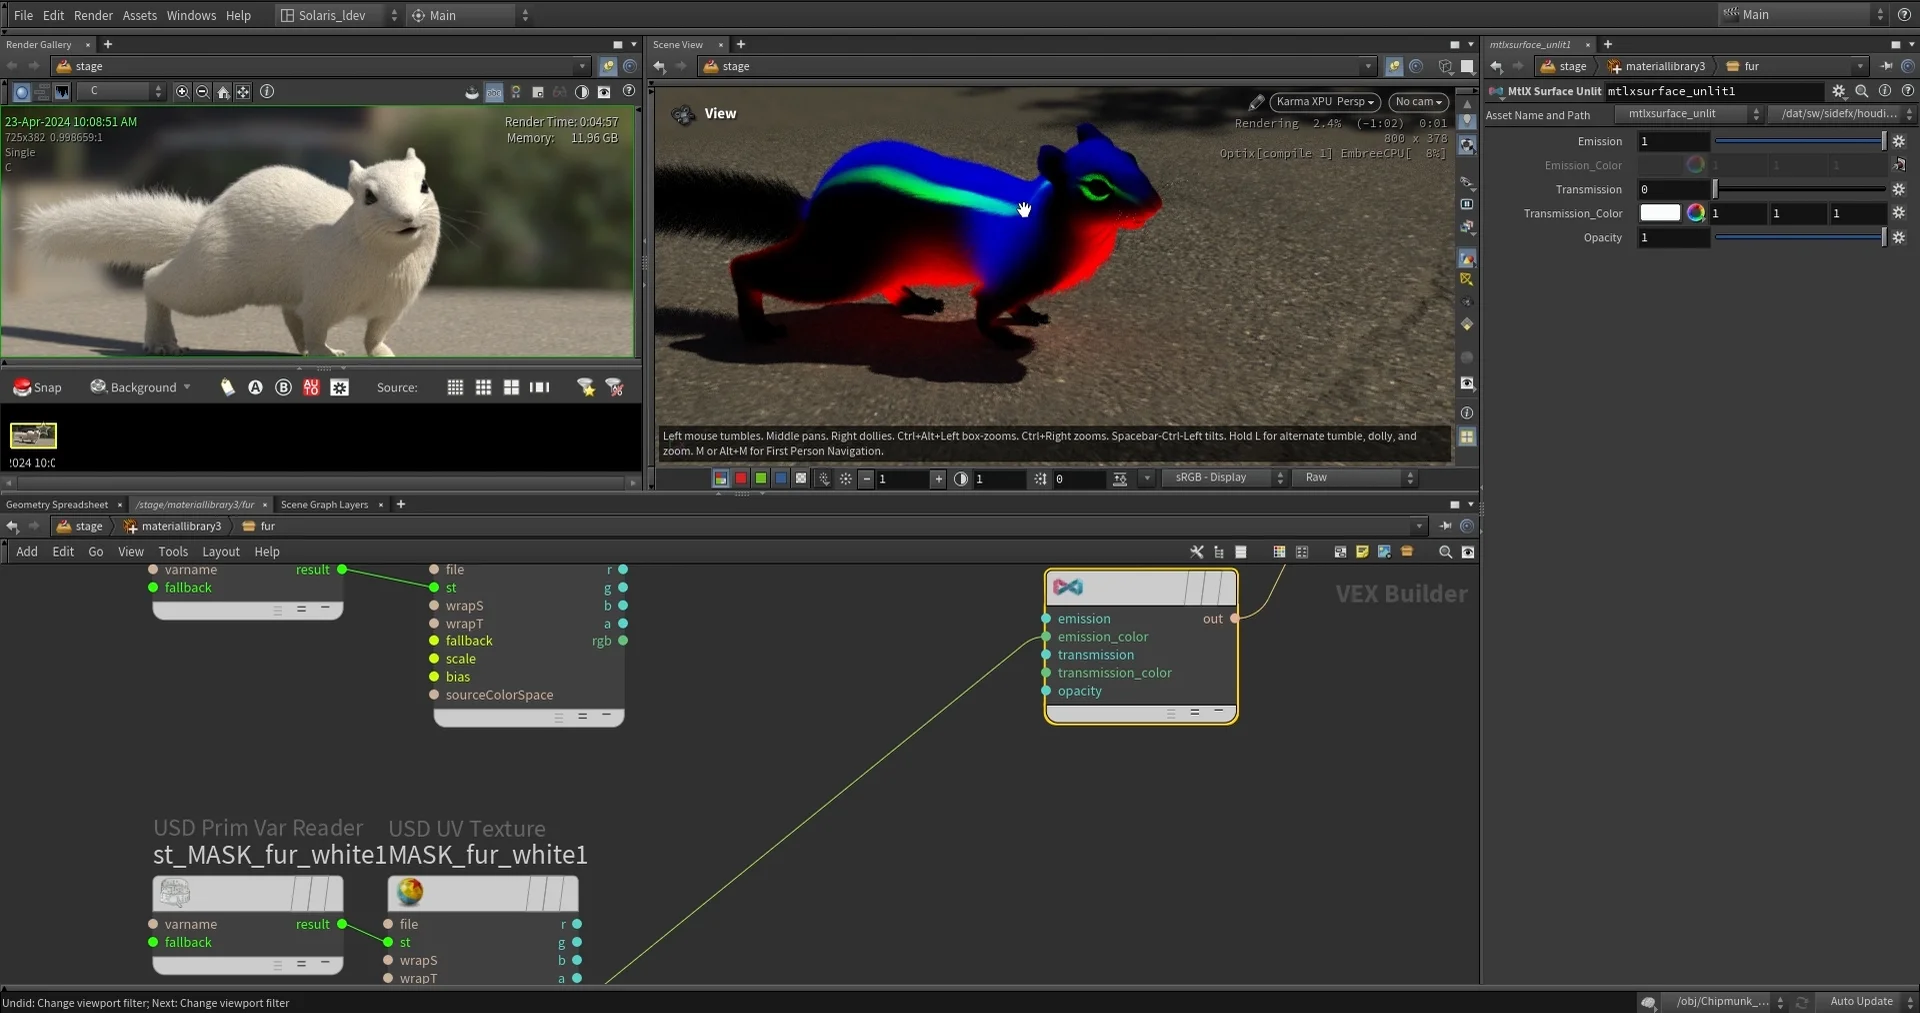Screen dimensions: 1920x1013
Task: Click the render thumbnail in the gallery
Action: click(x=33, y=435)
